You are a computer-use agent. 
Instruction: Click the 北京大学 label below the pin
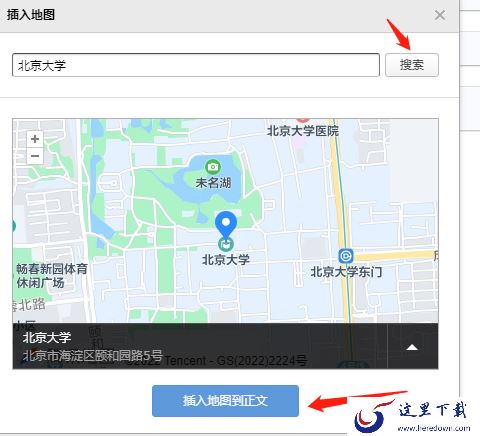[x=226, y=260]
